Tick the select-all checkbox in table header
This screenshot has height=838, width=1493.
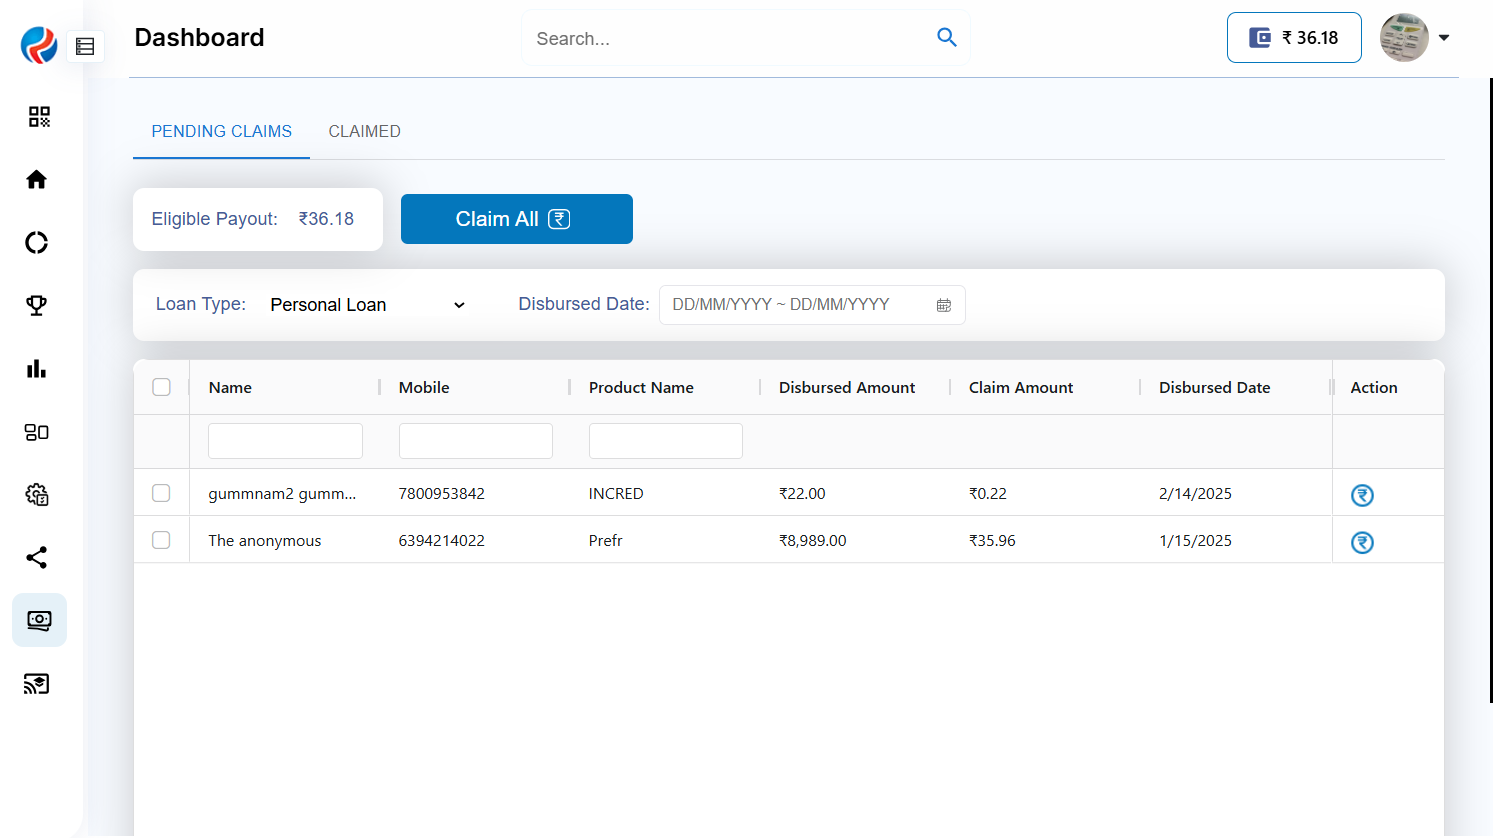pos(161,387)
